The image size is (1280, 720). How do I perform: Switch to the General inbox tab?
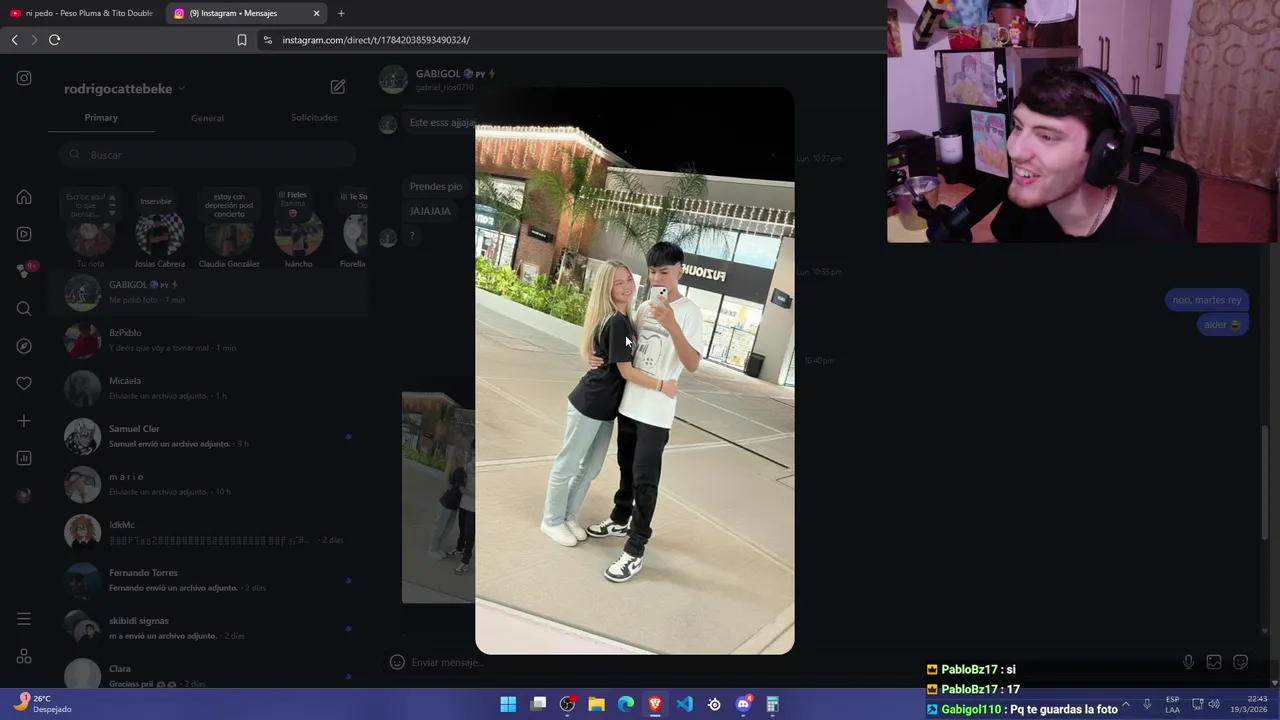pos(207,118)
